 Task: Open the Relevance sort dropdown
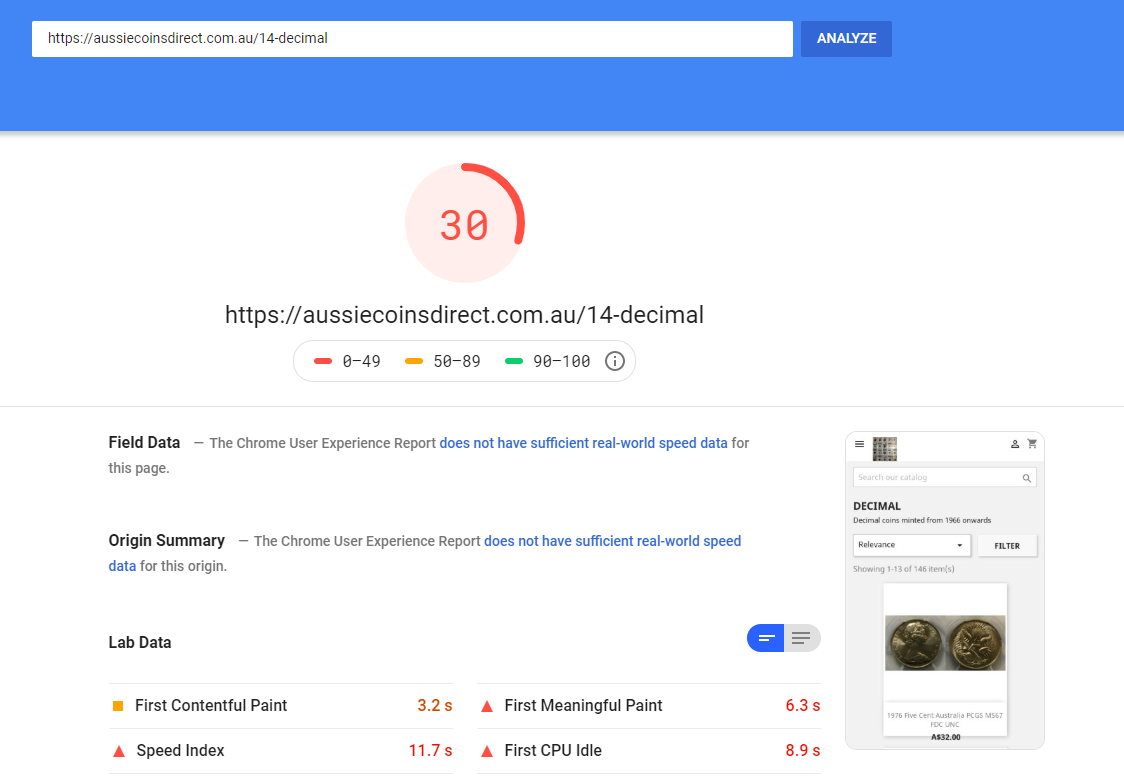(x=911, y=545)
